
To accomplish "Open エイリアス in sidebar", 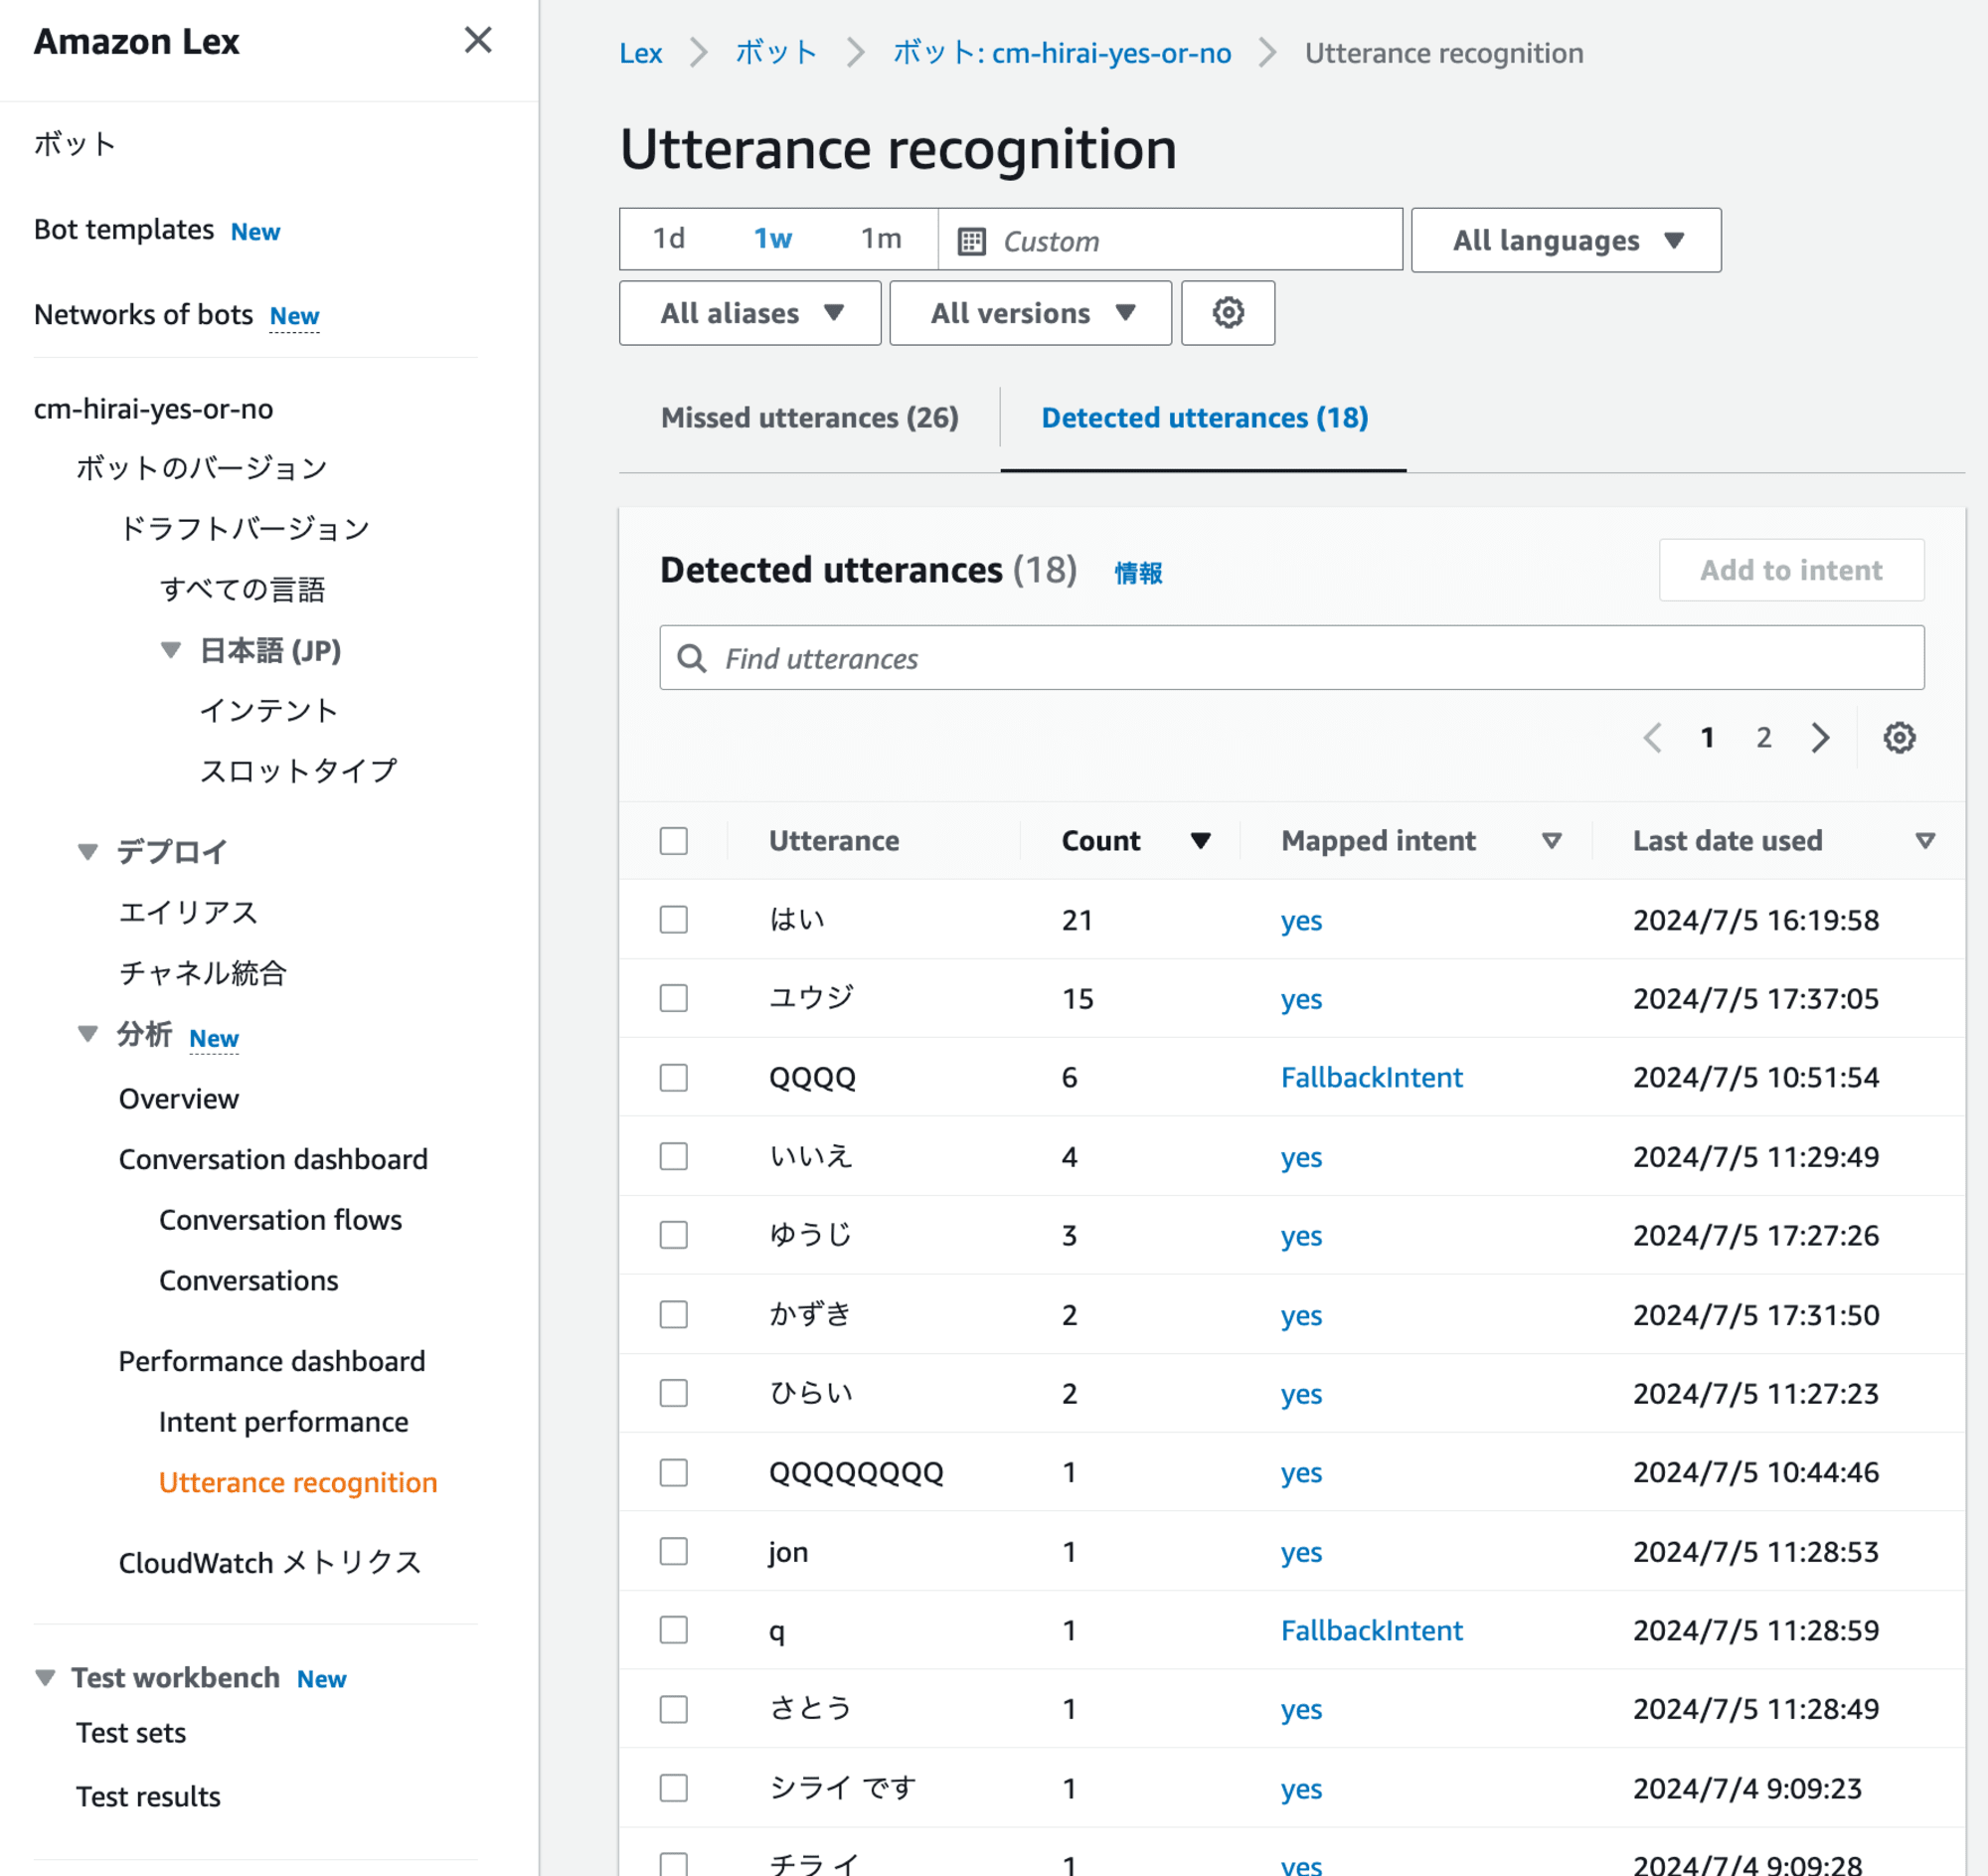I will (x=188, y=912).
